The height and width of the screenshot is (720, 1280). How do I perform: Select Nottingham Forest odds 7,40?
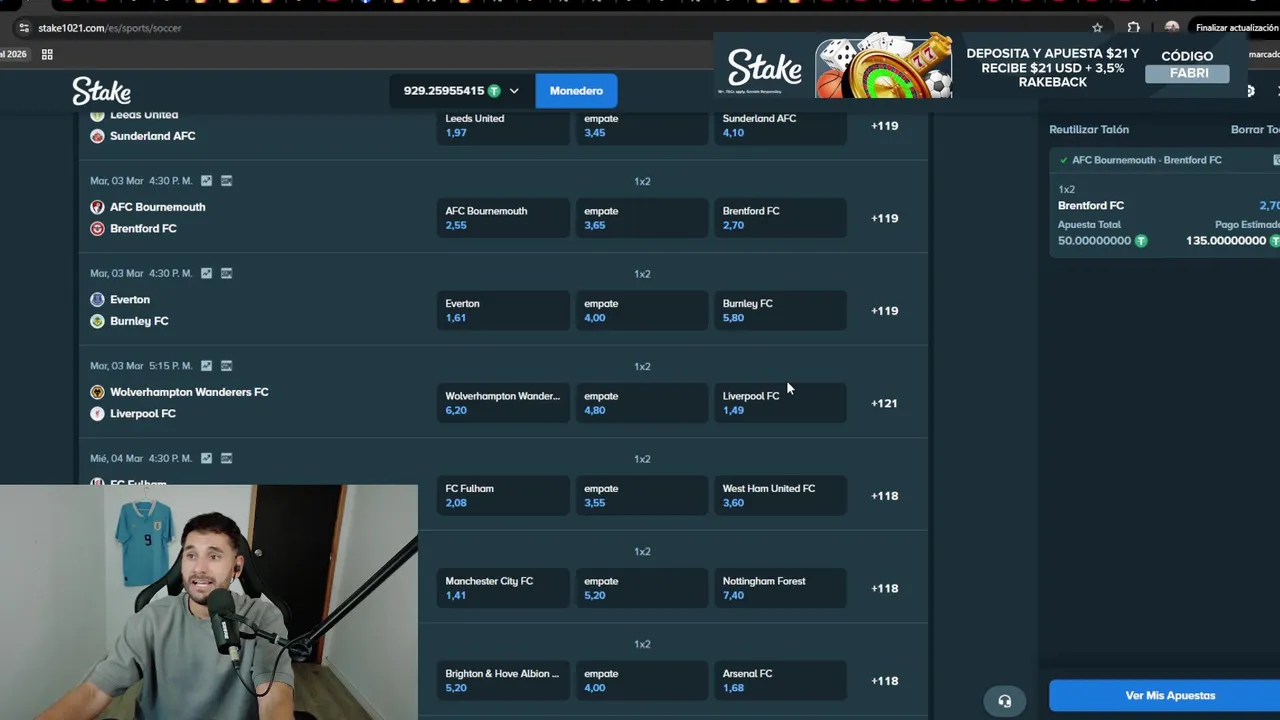pos(781,588)
